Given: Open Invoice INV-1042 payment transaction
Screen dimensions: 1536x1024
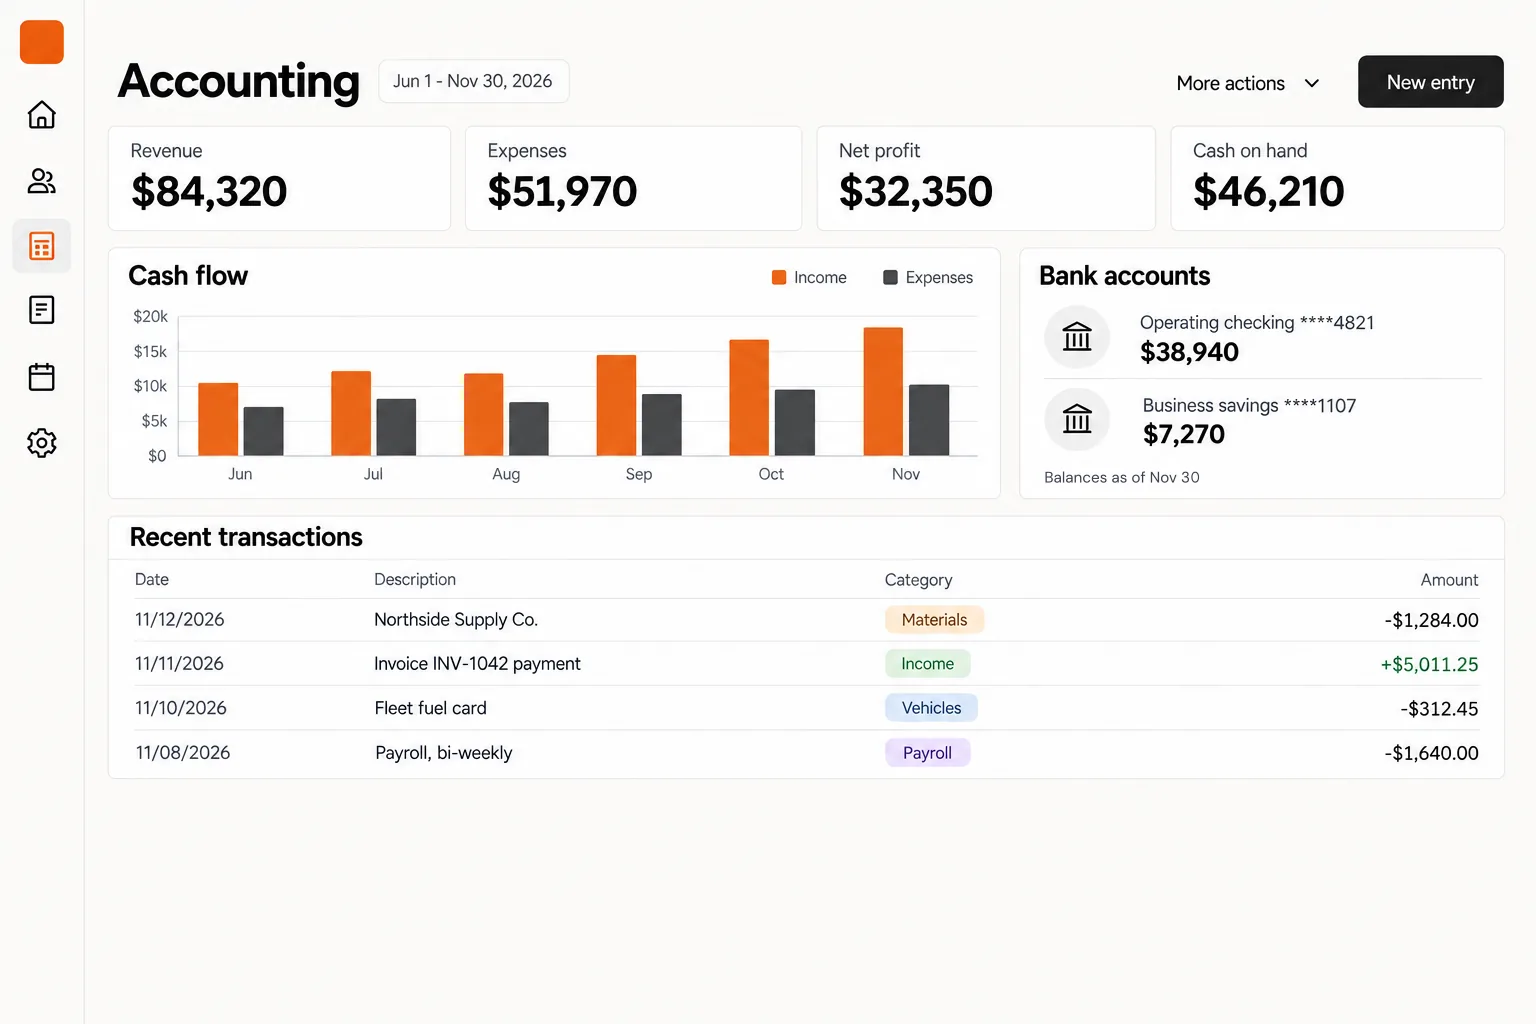Looking at the screenshot, I should coord(806,664).
